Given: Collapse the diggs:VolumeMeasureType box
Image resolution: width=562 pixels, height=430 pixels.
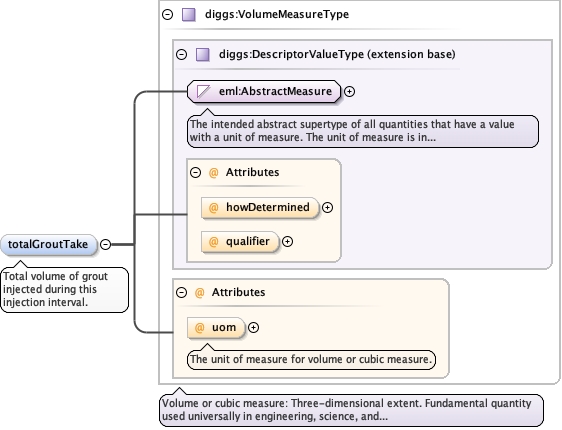Looking at the screenshot, I should coord(167,14).
